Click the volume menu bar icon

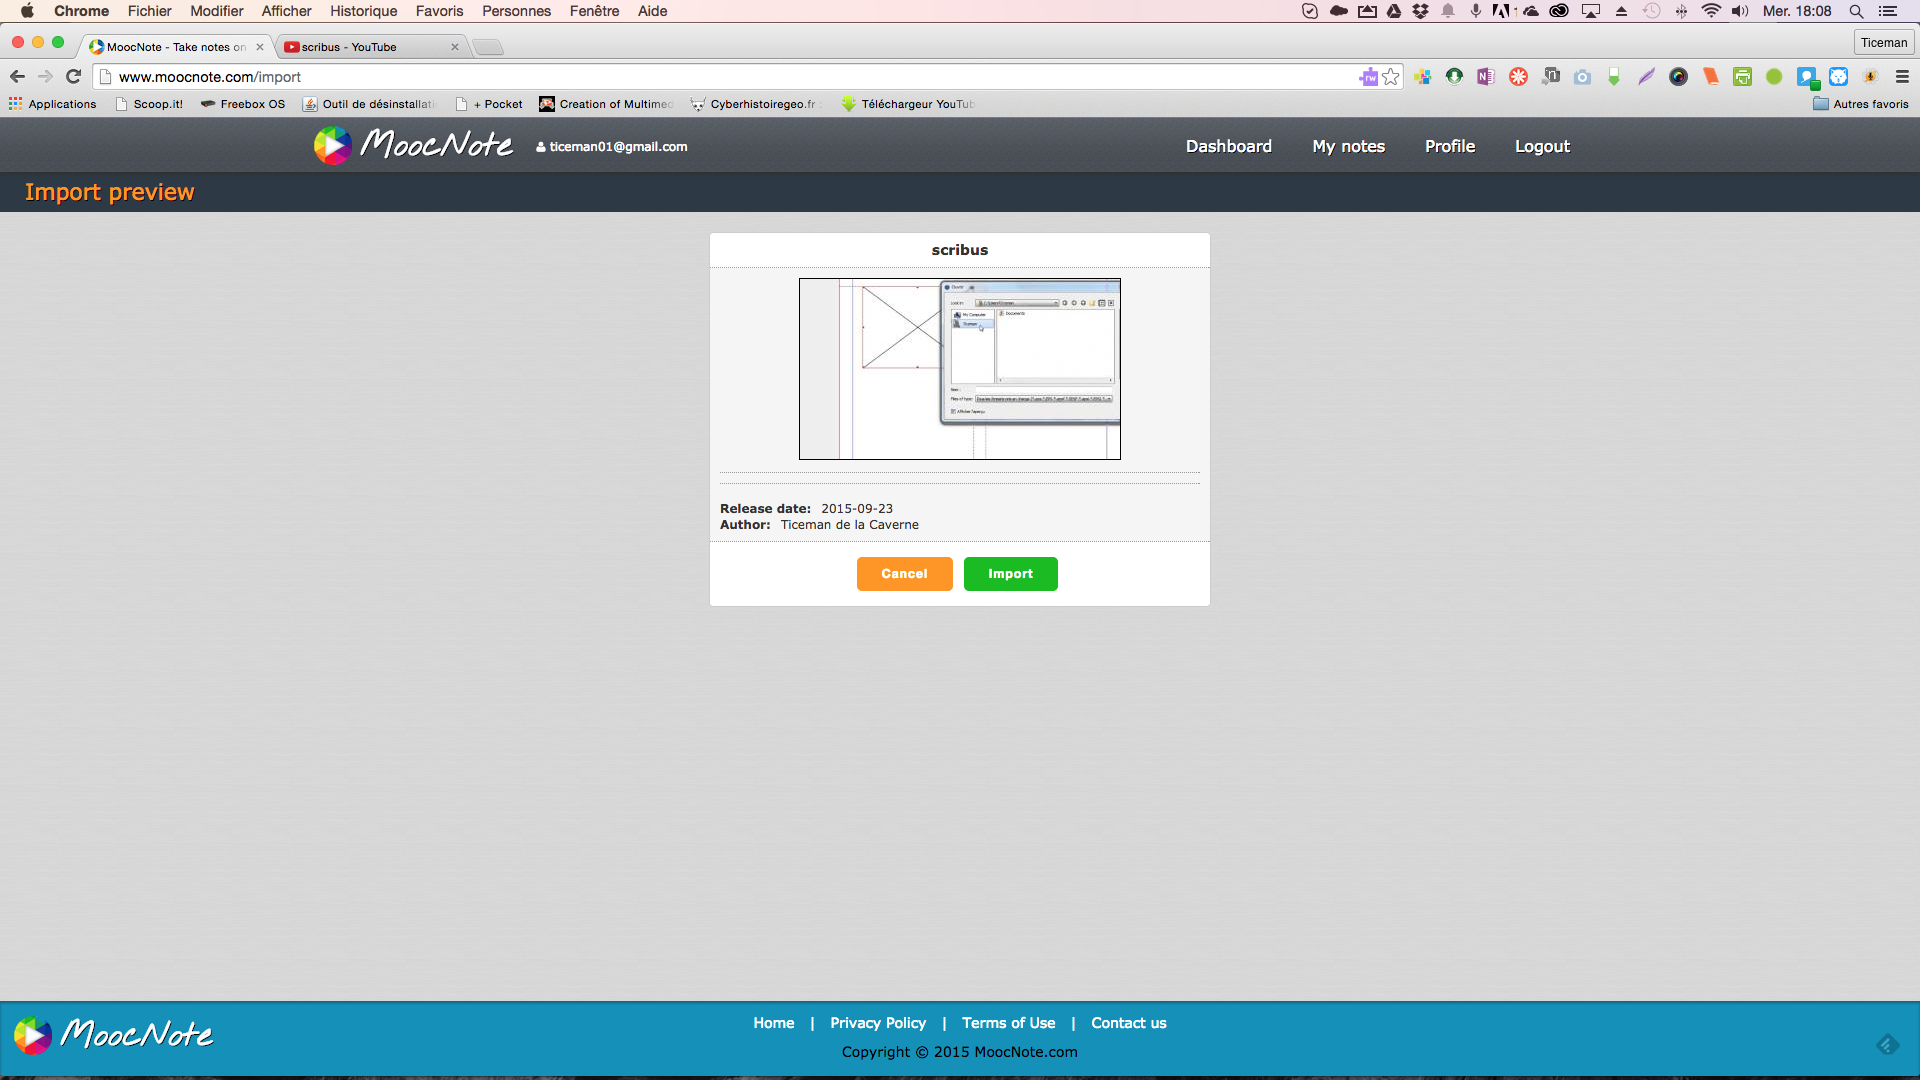pos(1740,11)
